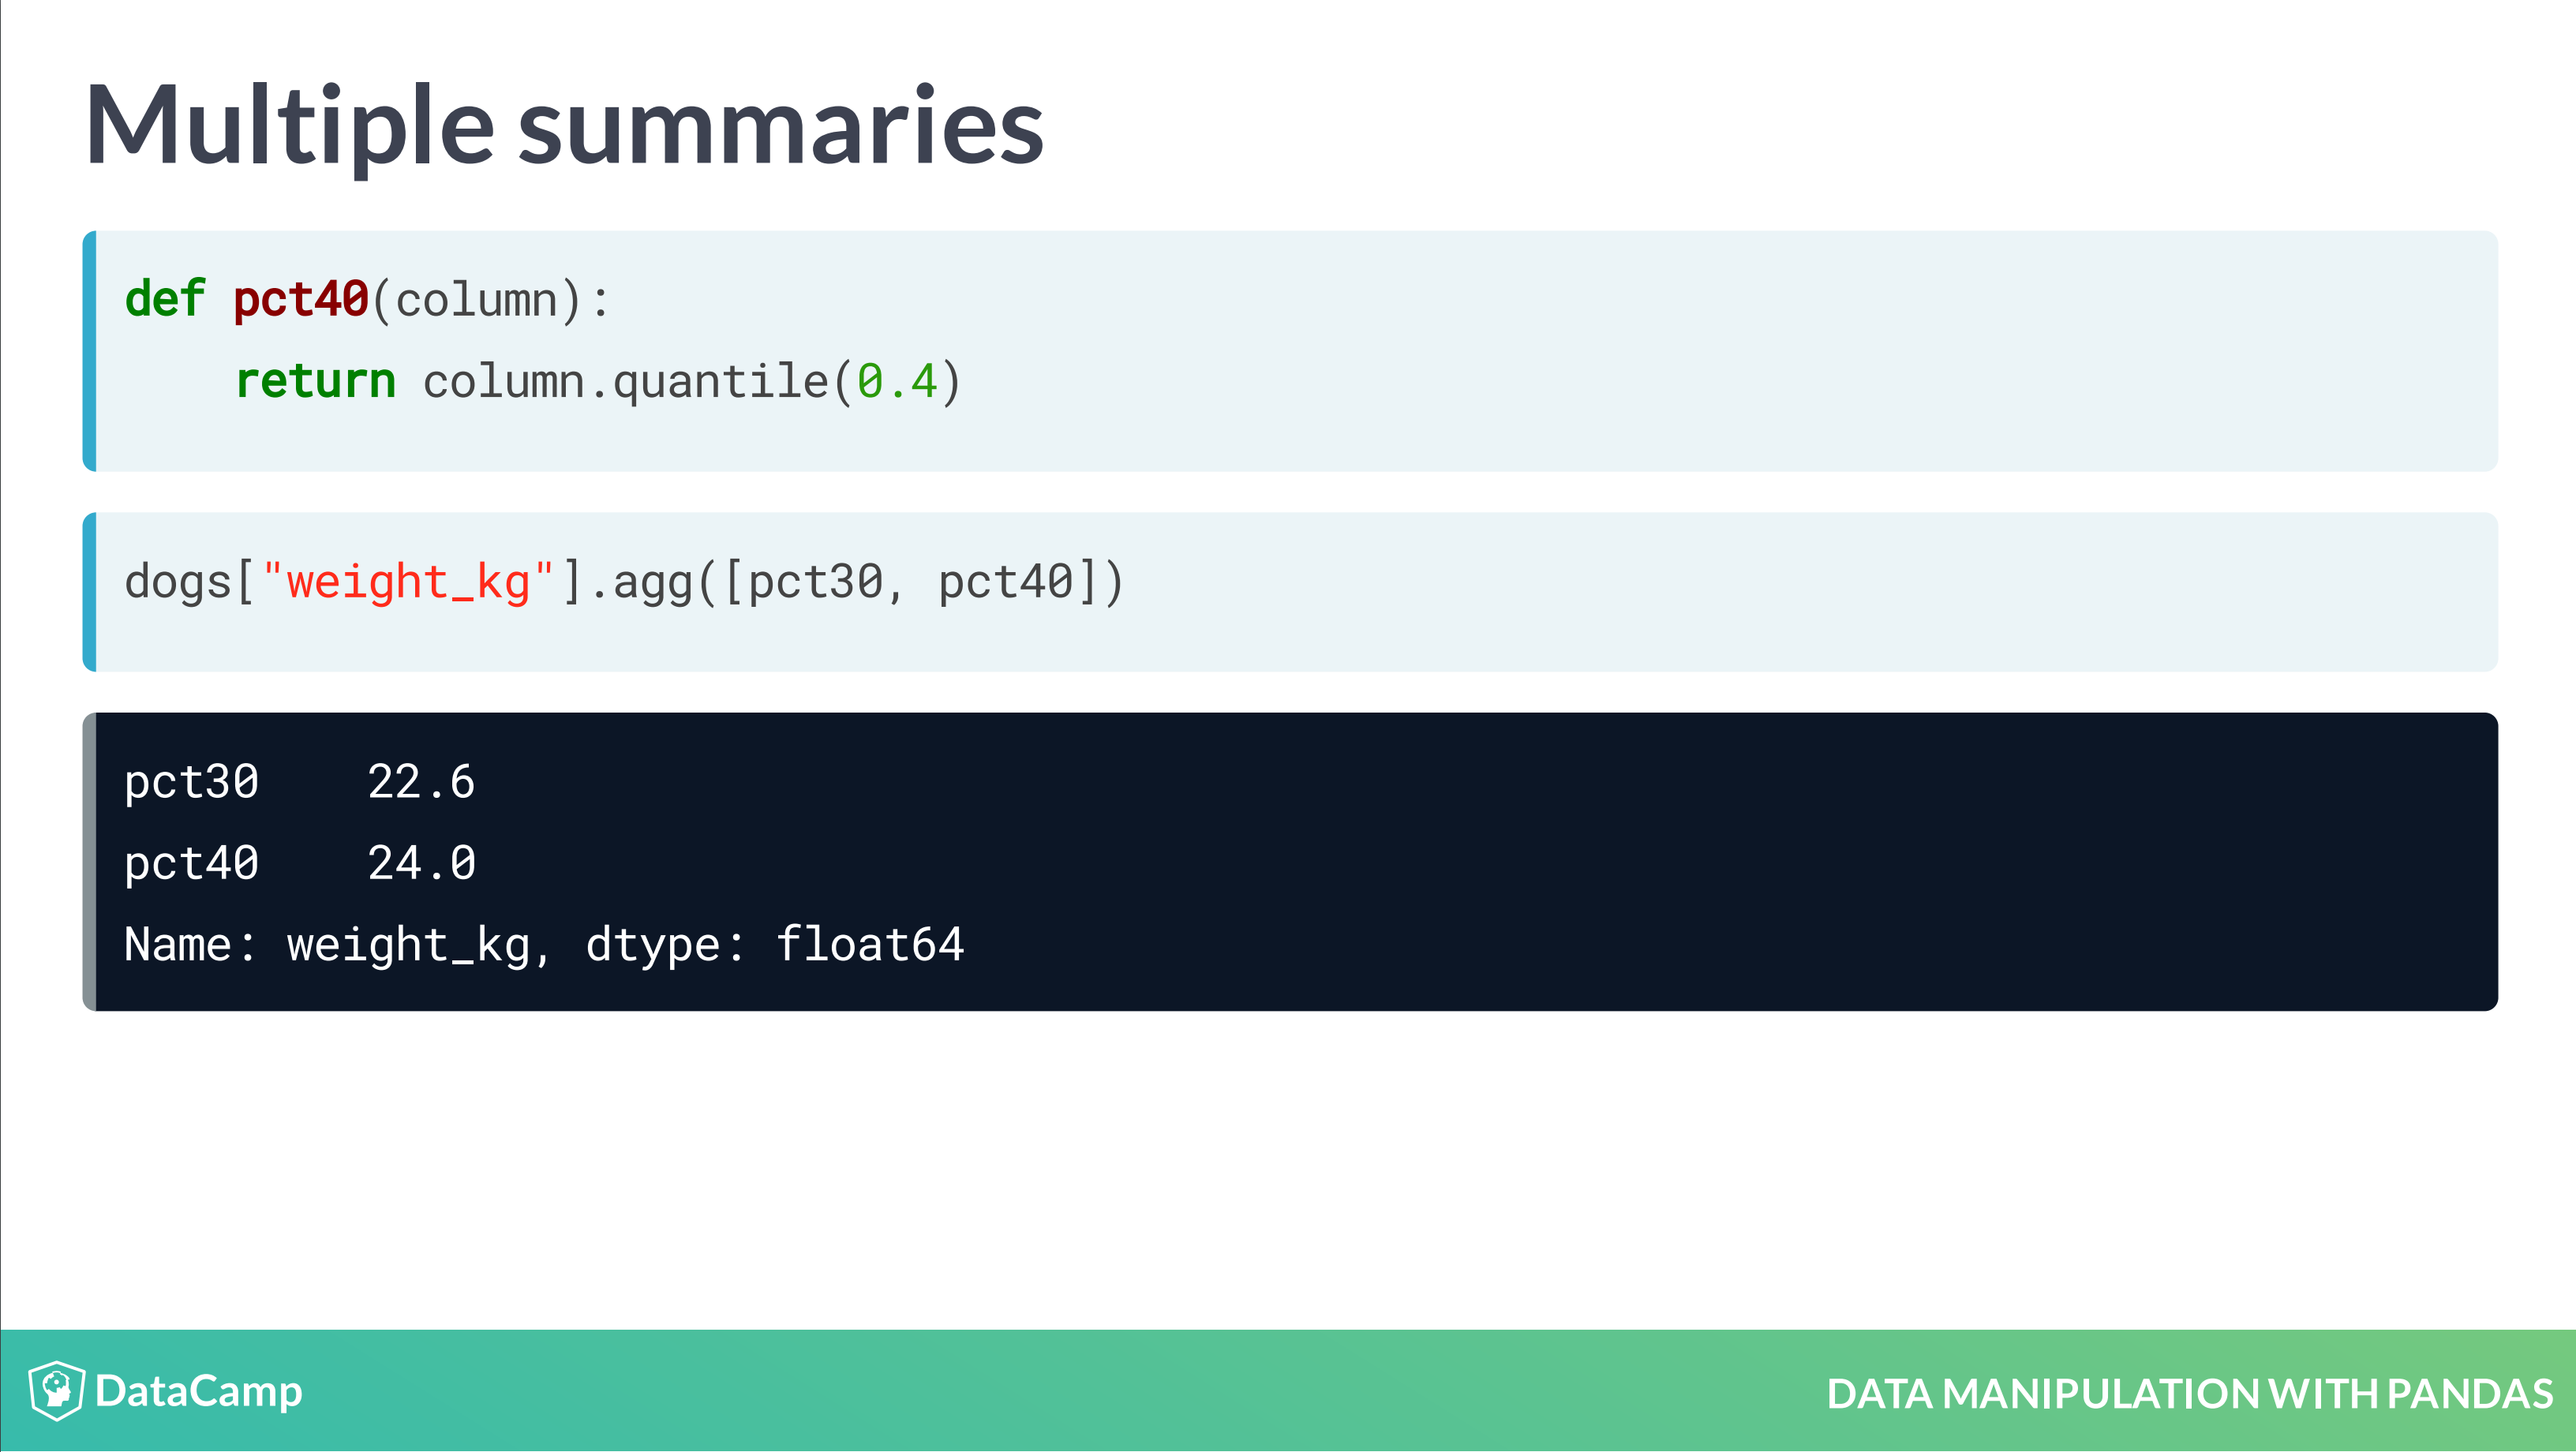Click the pct30 output row label
The width and height of the screenshot is (2576, 1452).
[192, 782]
